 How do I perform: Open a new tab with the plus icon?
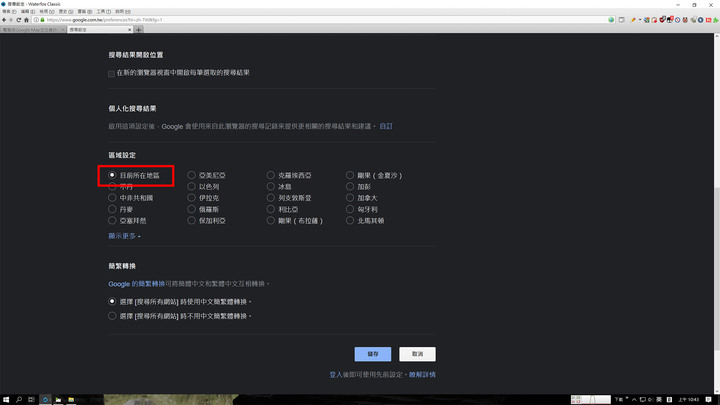tap(139, 30)
